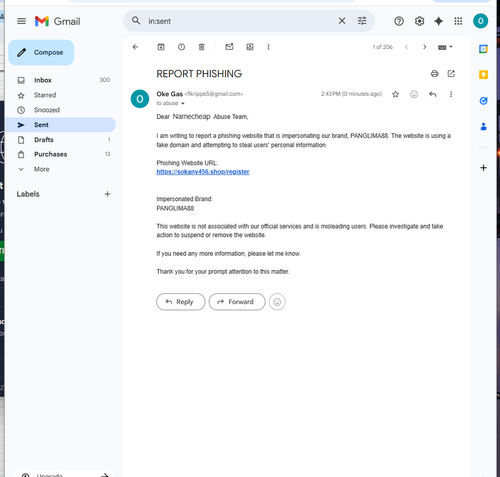Viewport: 500px width, 477px height.
Task: Open Contacts side panel icon
Action: coord(483,127)
